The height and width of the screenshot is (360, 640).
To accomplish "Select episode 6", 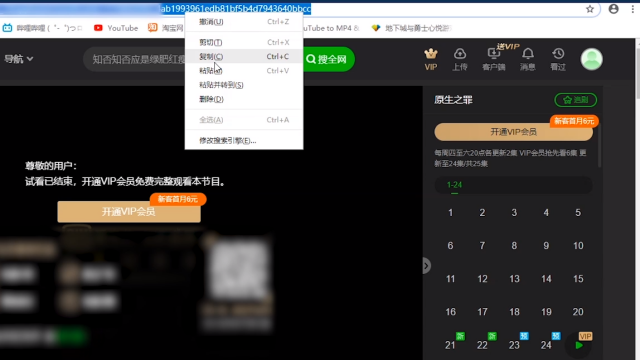I will [x=450, y=246].
